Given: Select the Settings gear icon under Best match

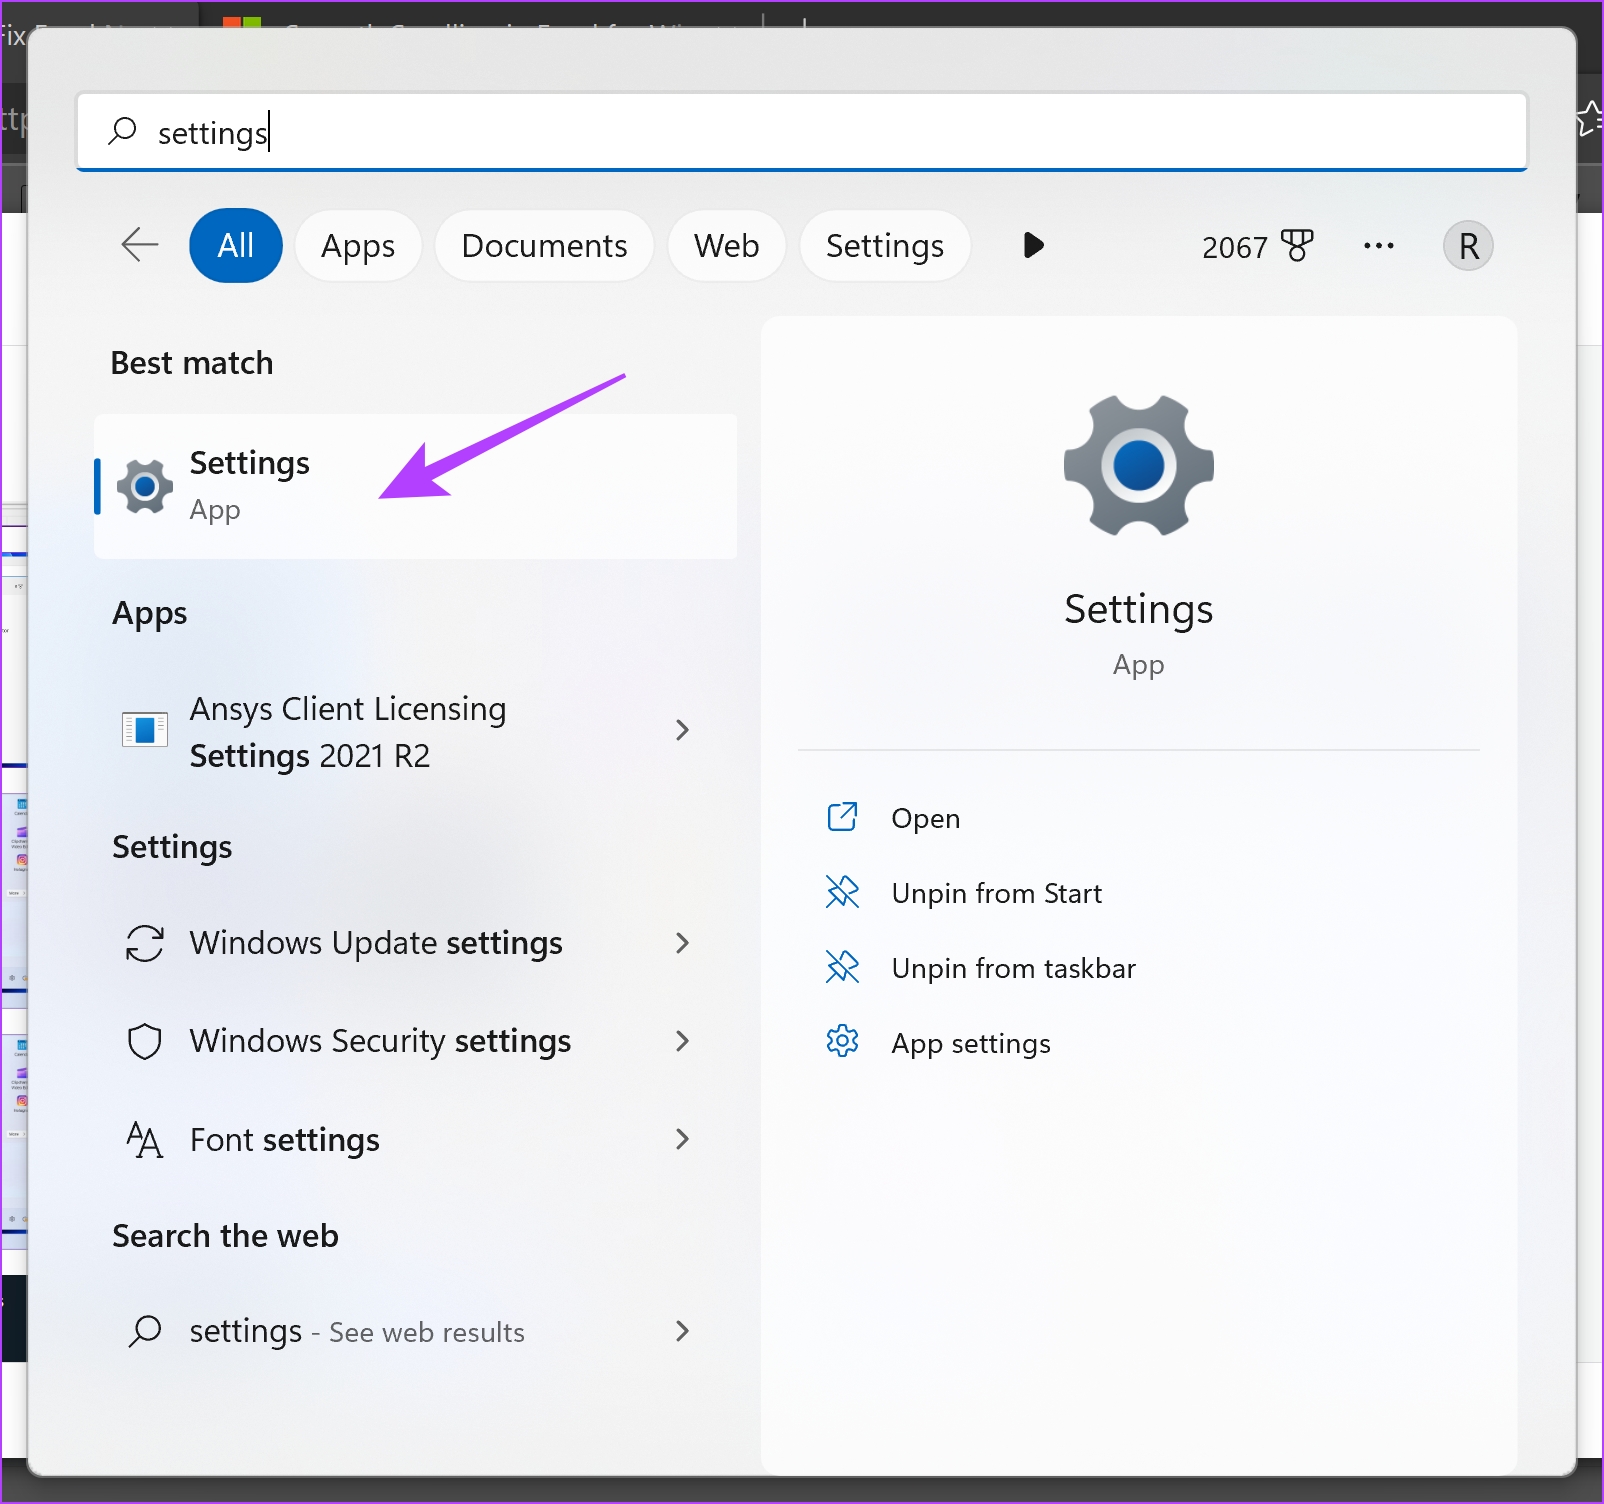Looking at the screenshot, I should click(145, 486).
